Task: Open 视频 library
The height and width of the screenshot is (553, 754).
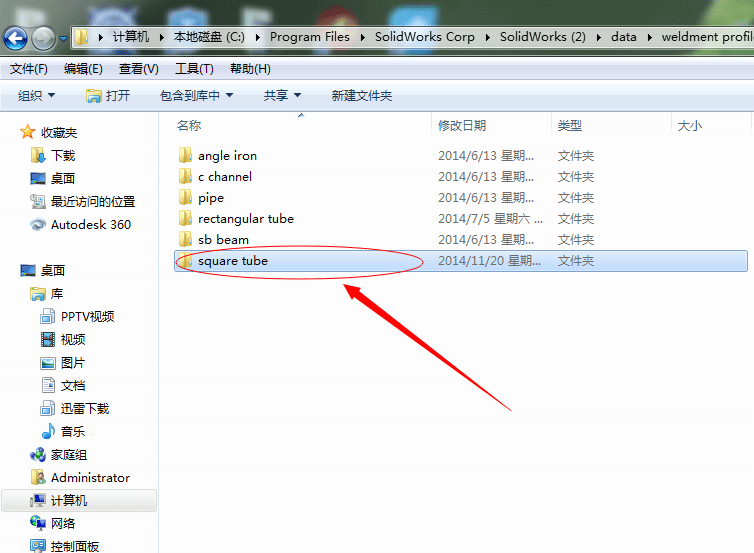Action: coord(63,339)
